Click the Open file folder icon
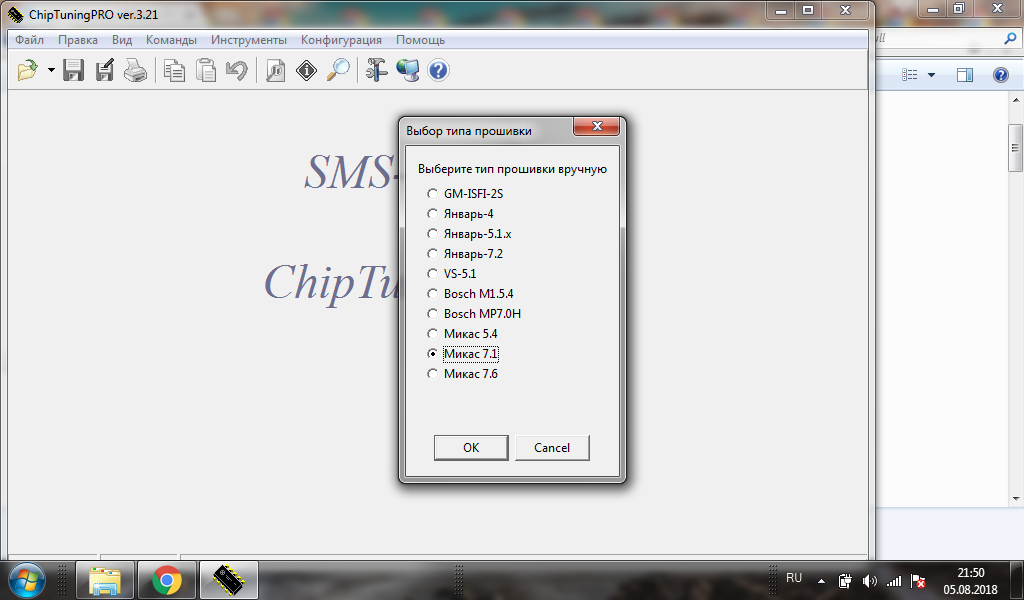 pyautogui.click(x=28, y=71)
